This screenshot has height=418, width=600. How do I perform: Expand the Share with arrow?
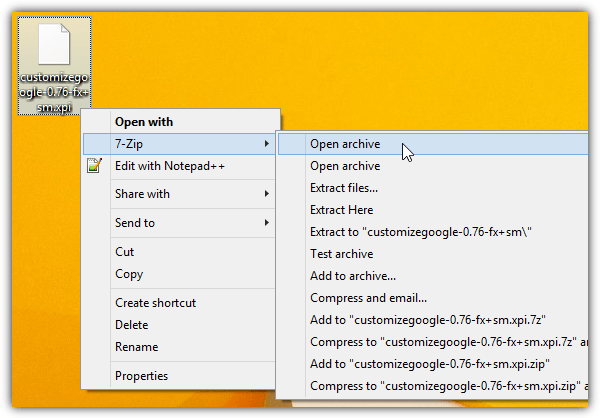[x=266, y=194]
